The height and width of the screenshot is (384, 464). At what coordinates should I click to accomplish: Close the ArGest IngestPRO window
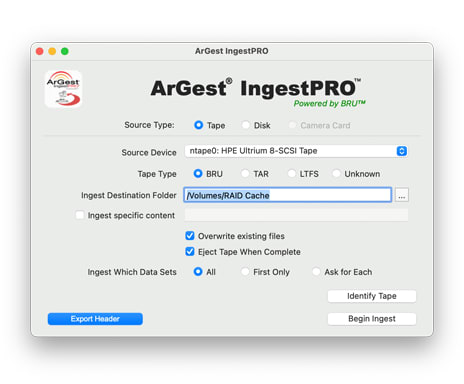tap(40, 51)
